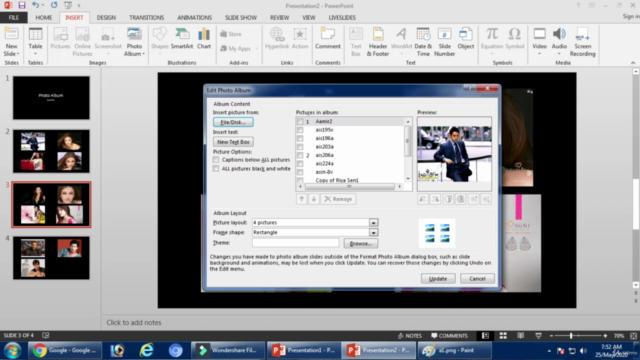Add a Comment from the ribbon
The width and height of the screenshot is (640, 360).
click(327, 39)
